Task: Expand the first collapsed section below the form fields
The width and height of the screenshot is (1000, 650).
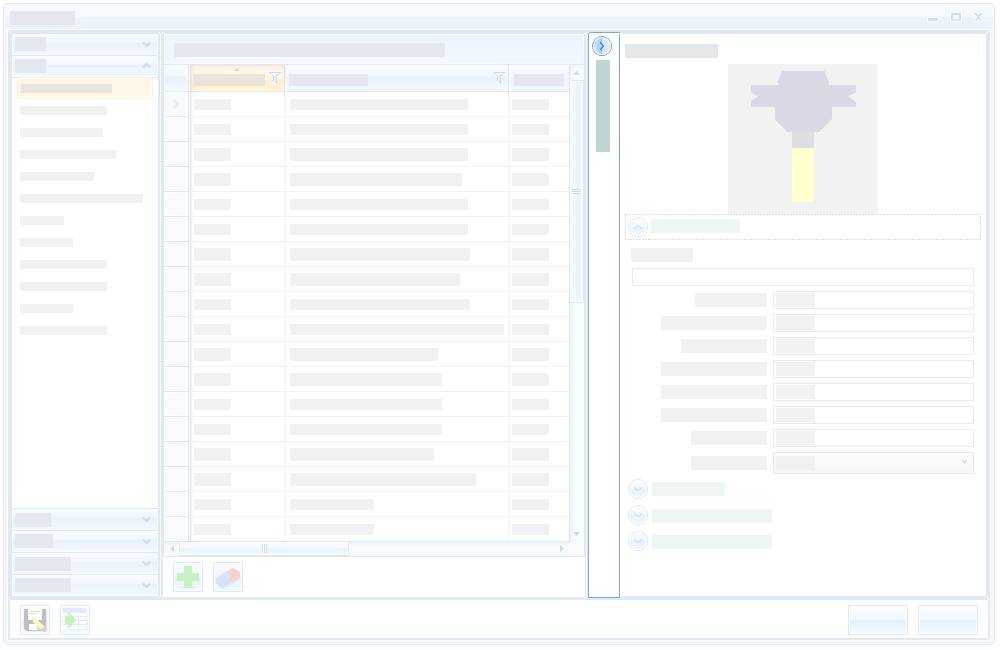Action: pyautogui.click(x=638, y=489)
